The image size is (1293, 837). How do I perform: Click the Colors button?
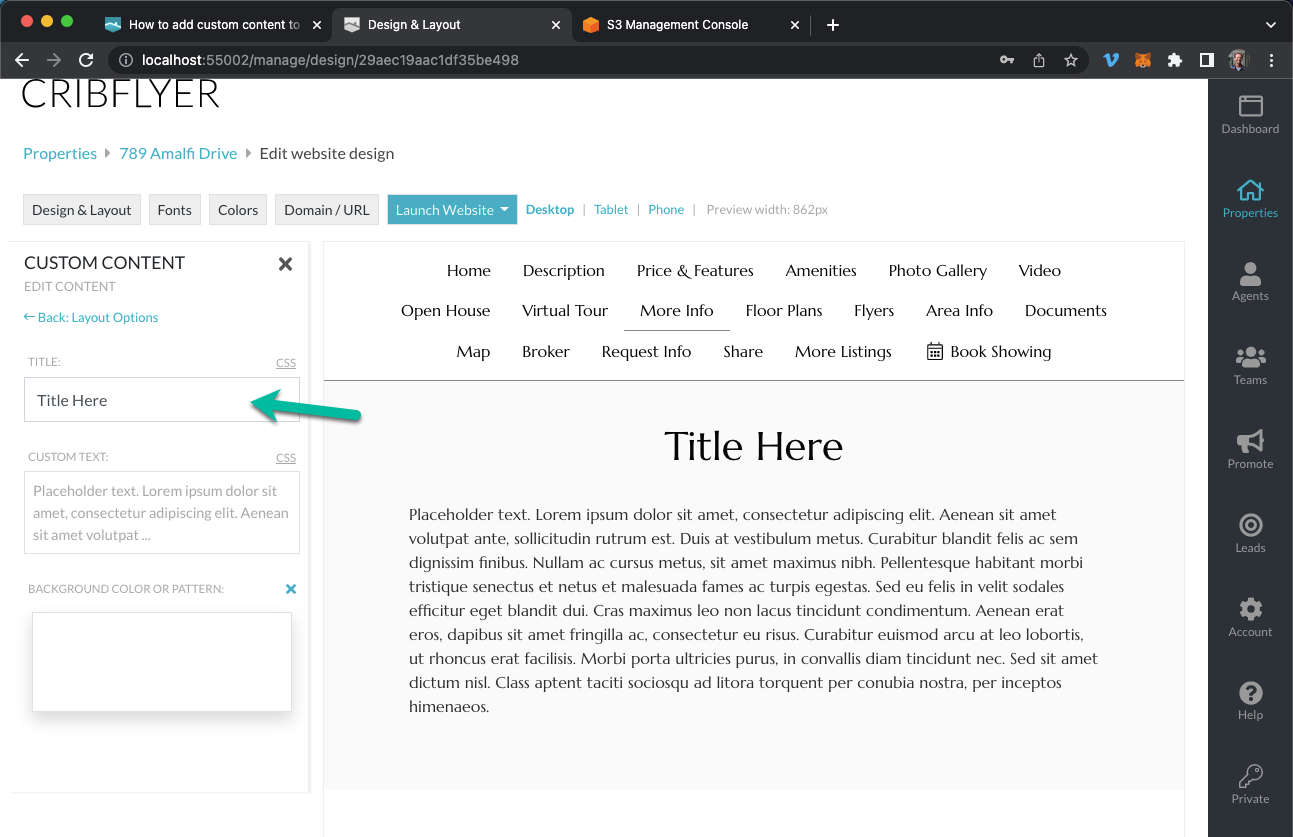click(238, 210)
